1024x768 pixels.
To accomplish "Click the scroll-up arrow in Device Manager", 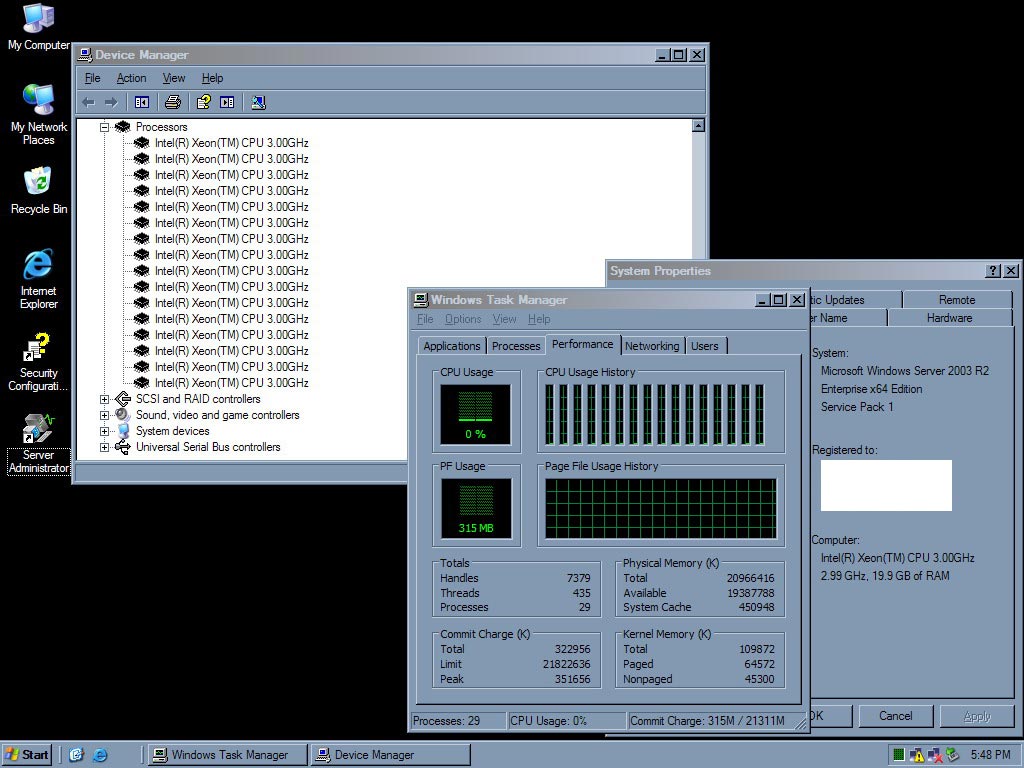I will tap(698, 126).
